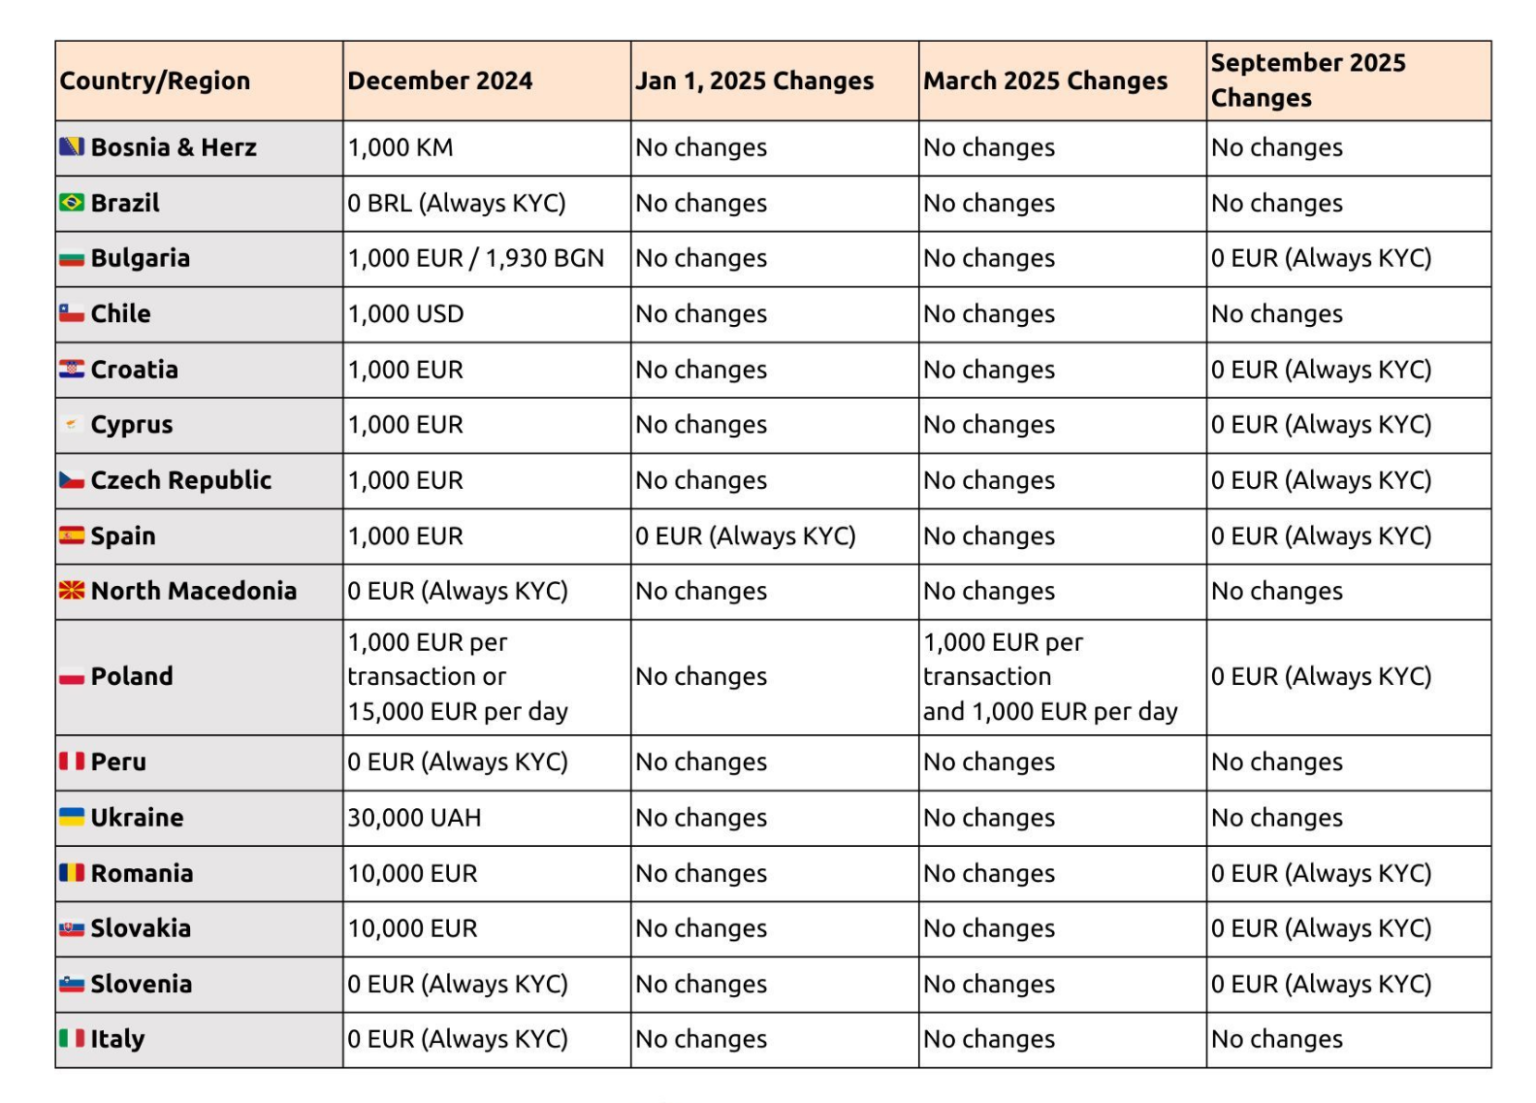Image resolution: width=1536 pixels, height=1103 pixels.
Task: Click the Italy flag icon
Action: point(71,1039)
